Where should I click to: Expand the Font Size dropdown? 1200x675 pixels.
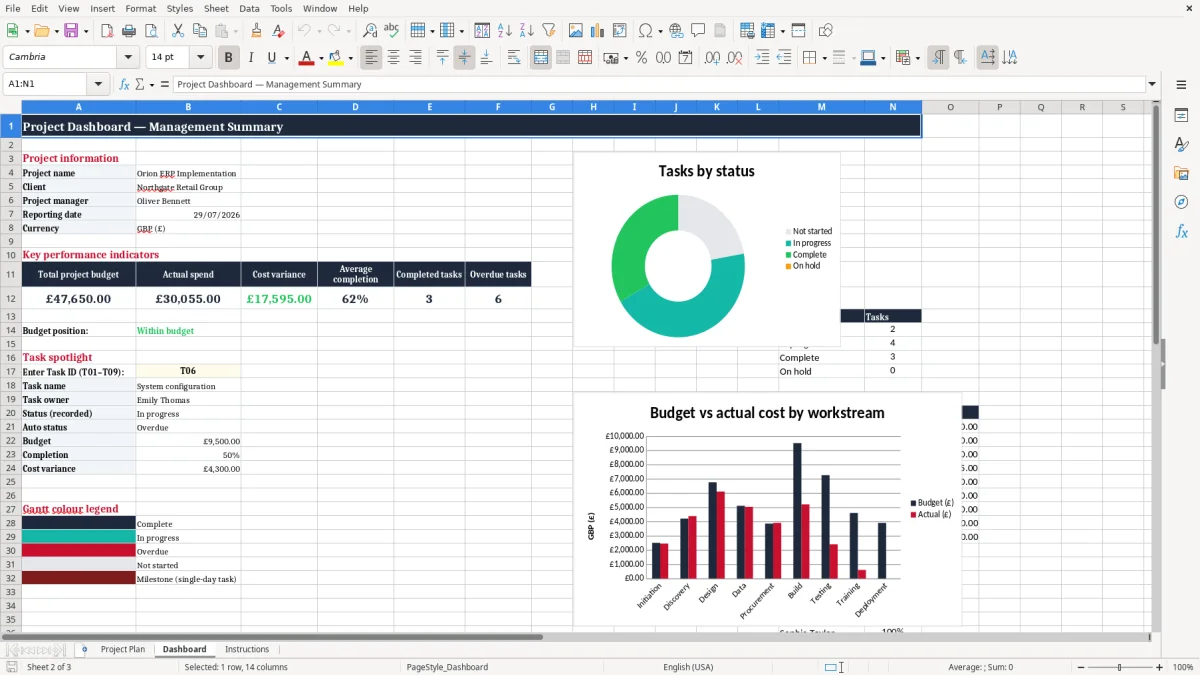(x=201, y=58)
